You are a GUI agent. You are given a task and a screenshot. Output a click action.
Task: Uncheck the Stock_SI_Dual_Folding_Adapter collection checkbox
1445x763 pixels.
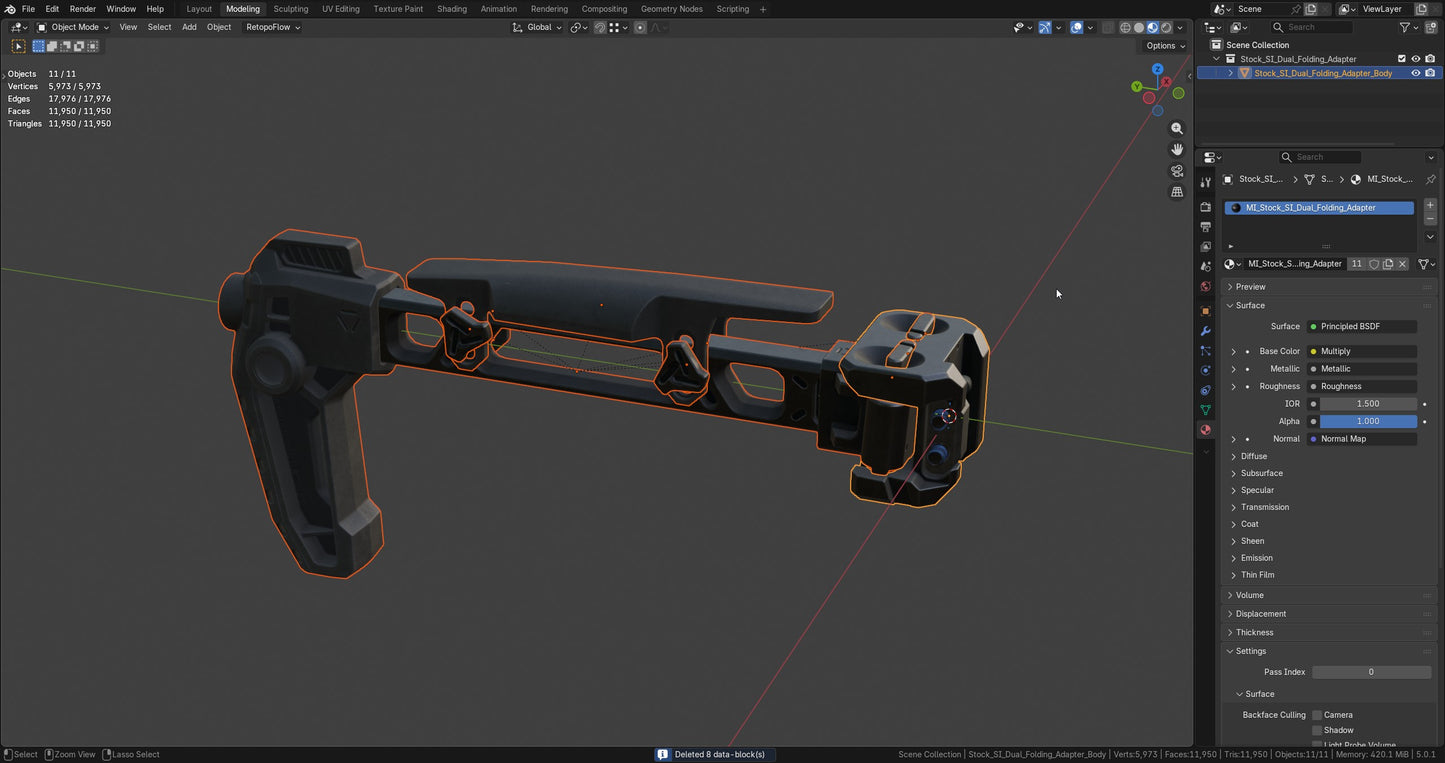[x=1401, y=58]
